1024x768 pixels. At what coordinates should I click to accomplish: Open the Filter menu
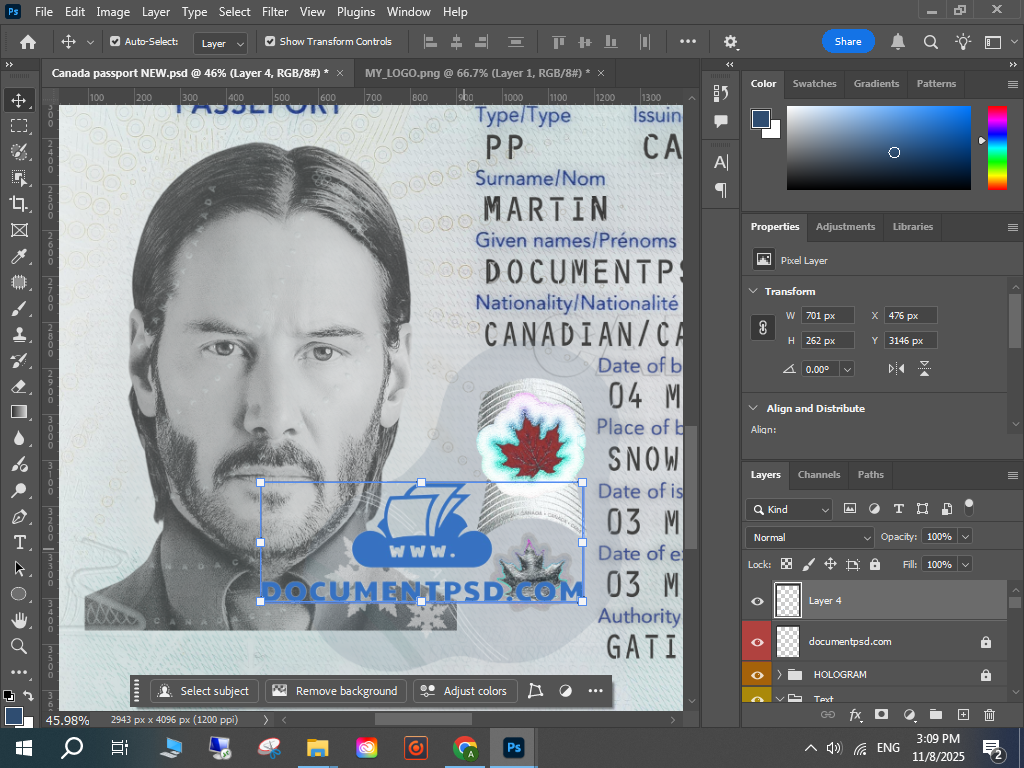tap(274, 12)
